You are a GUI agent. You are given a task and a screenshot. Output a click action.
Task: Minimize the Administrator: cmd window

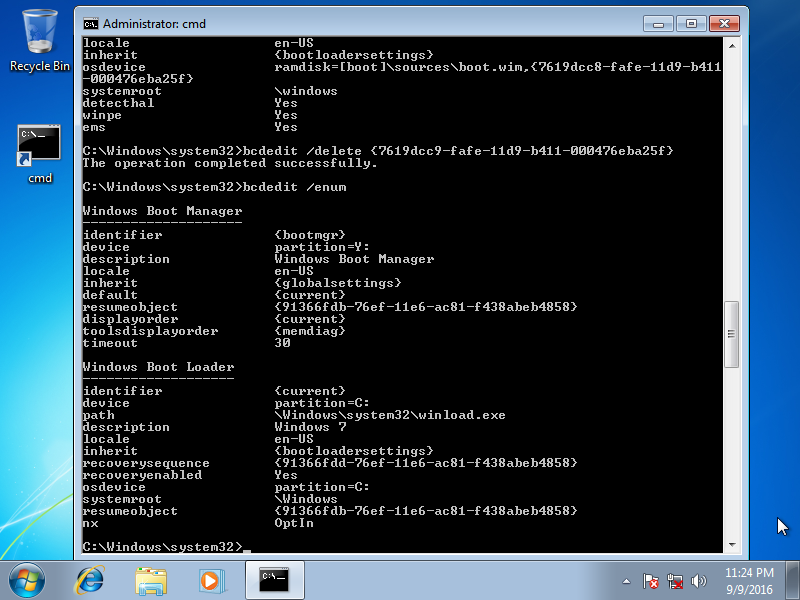click(x=659, y=23)
